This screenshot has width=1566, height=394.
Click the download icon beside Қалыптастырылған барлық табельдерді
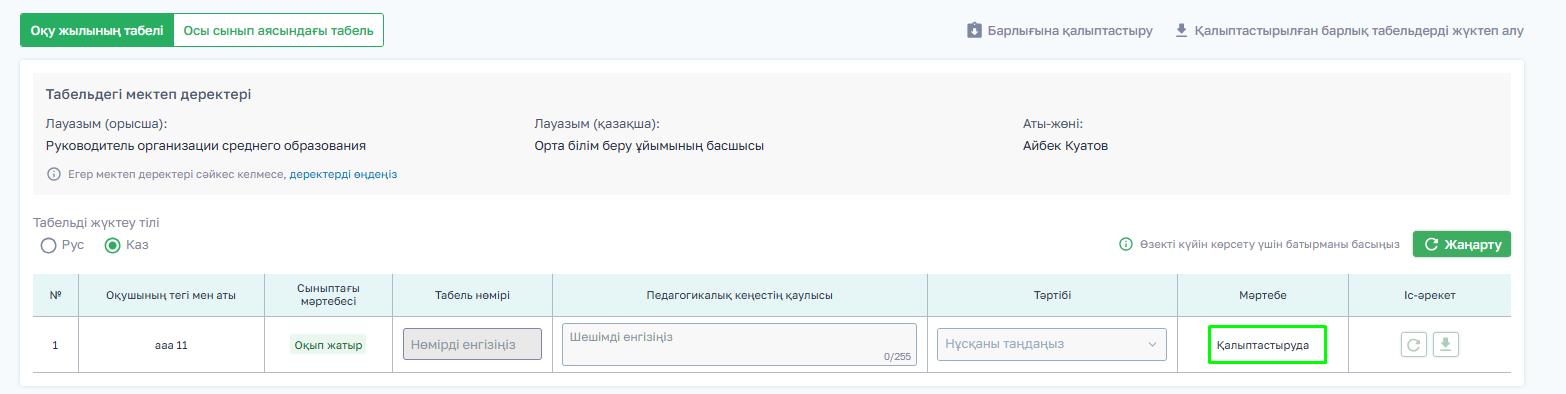pos(1181,31)
